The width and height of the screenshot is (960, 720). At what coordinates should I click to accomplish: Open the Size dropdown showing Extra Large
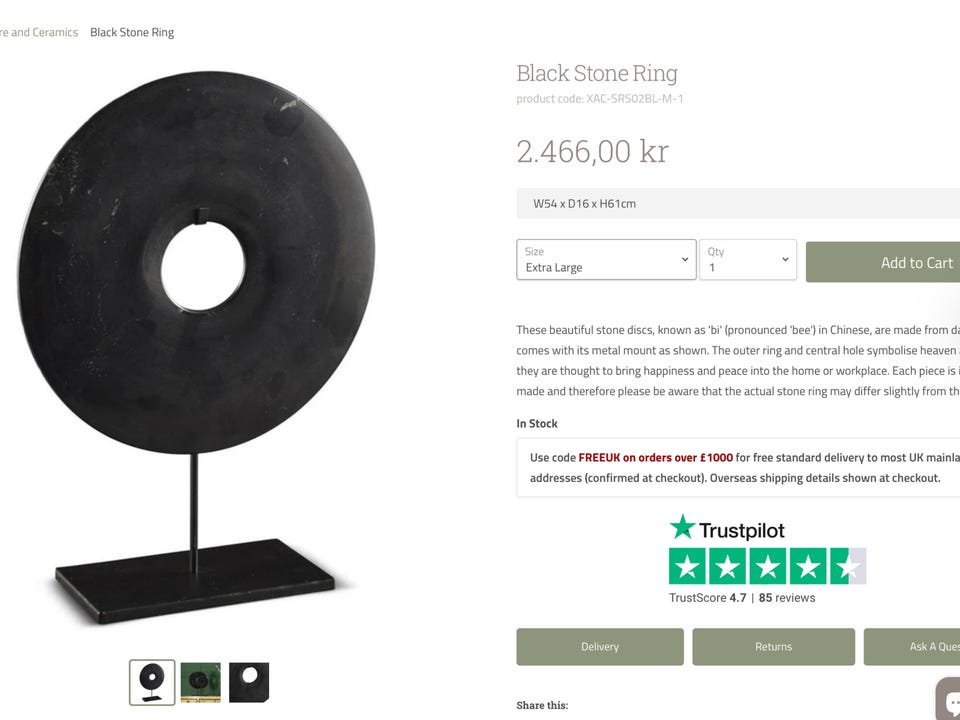point(605,260)
